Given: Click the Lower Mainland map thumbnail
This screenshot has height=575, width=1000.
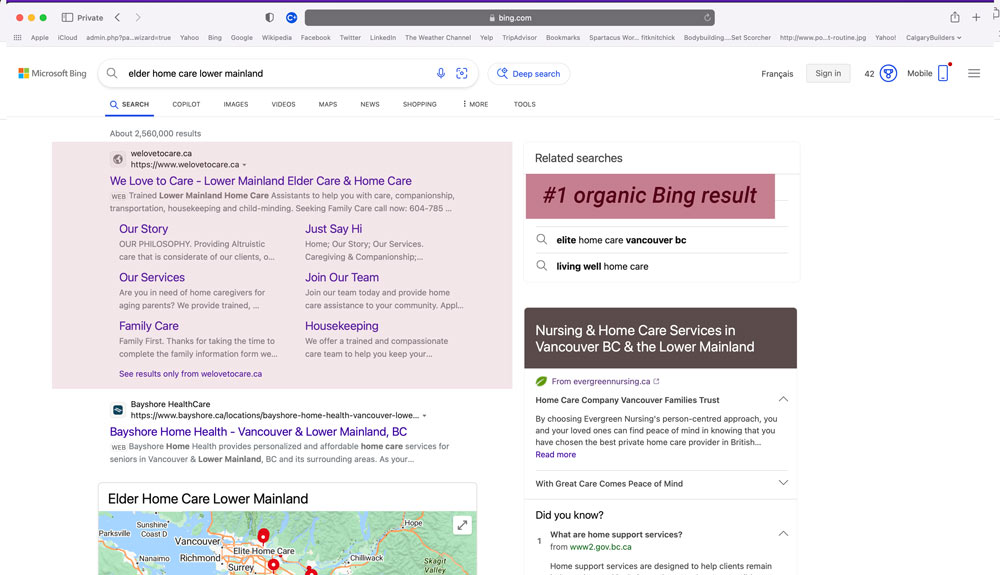Looking at the screenshot, I should pyautogui.click(x=287, y=543).
